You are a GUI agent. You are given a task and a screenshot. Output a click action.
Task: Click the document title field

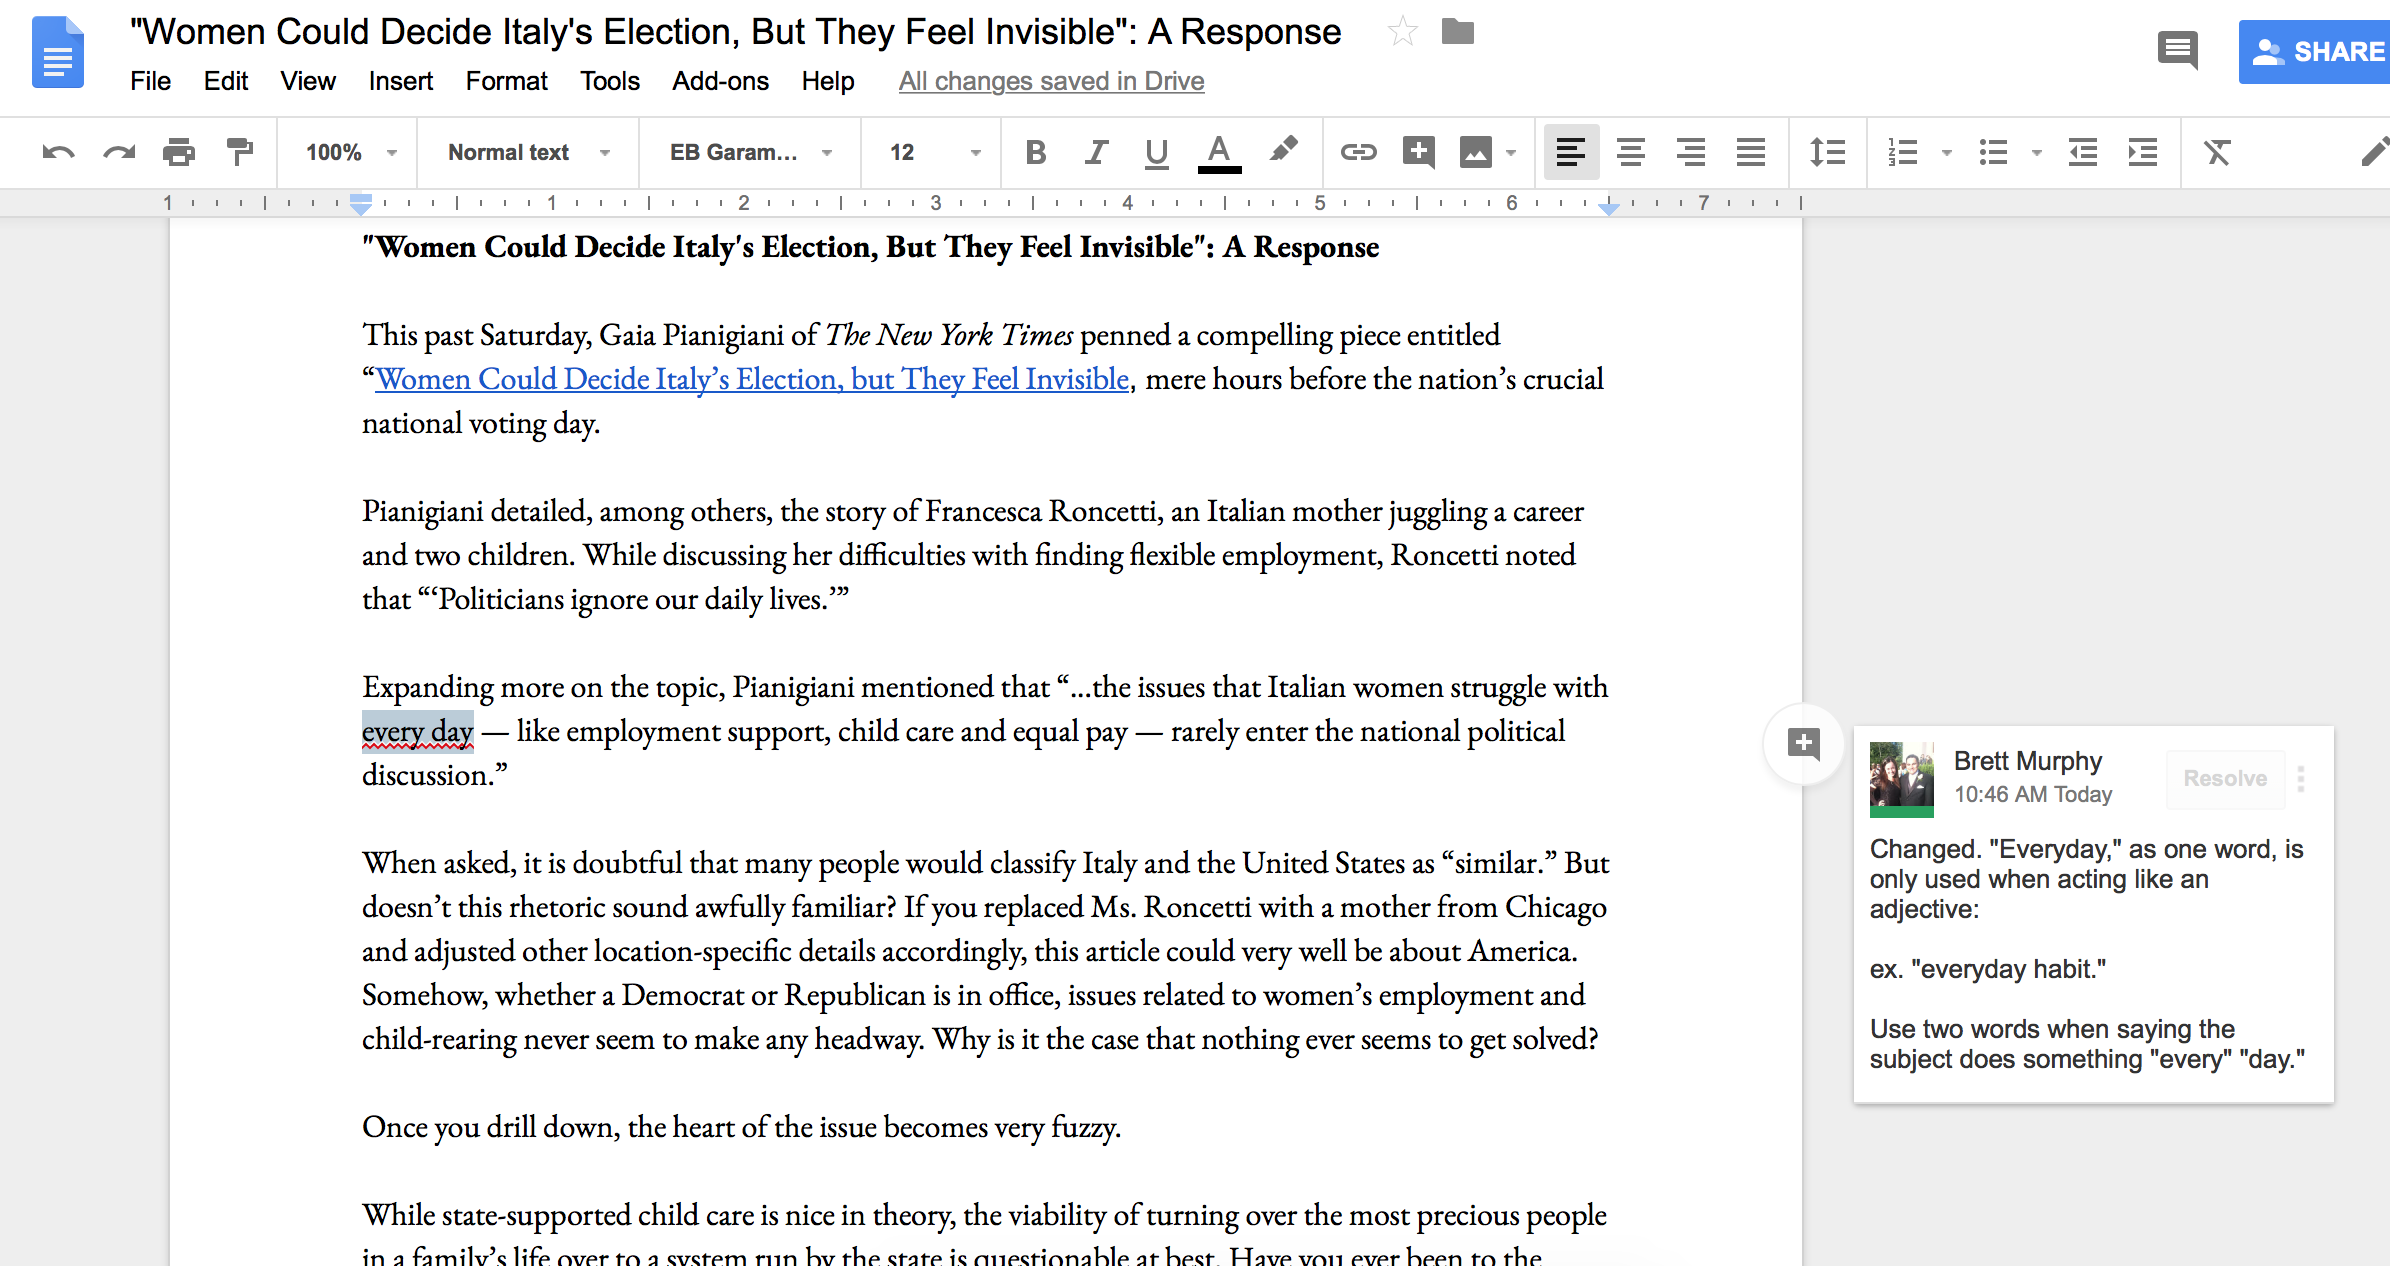click(x=735, y=32)
